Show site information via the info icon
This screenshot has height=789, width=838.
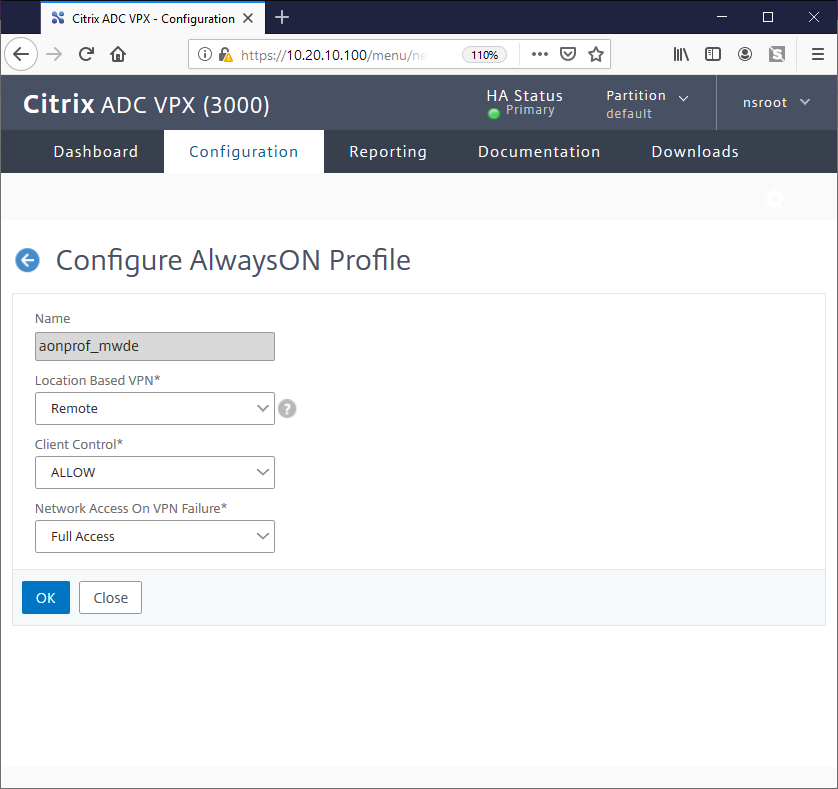(x=205, y=54)
